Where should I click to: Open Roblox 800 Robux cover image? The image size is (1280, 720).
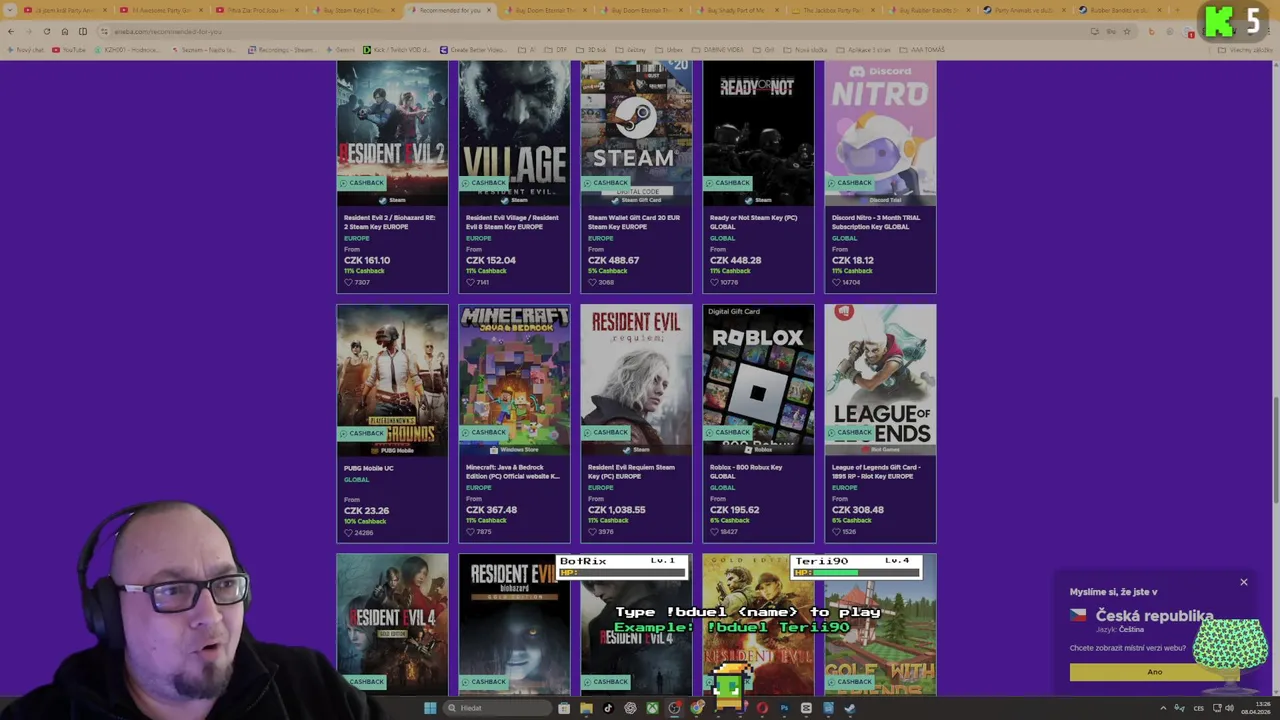click(x=758, y=380)
